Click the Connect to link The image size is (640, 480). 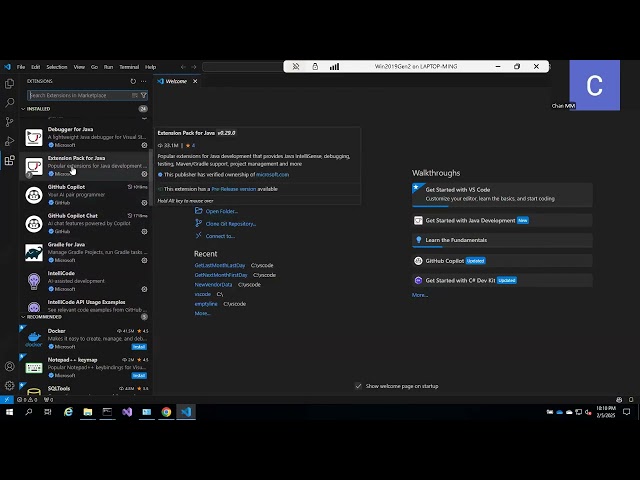tap(220, 236)
